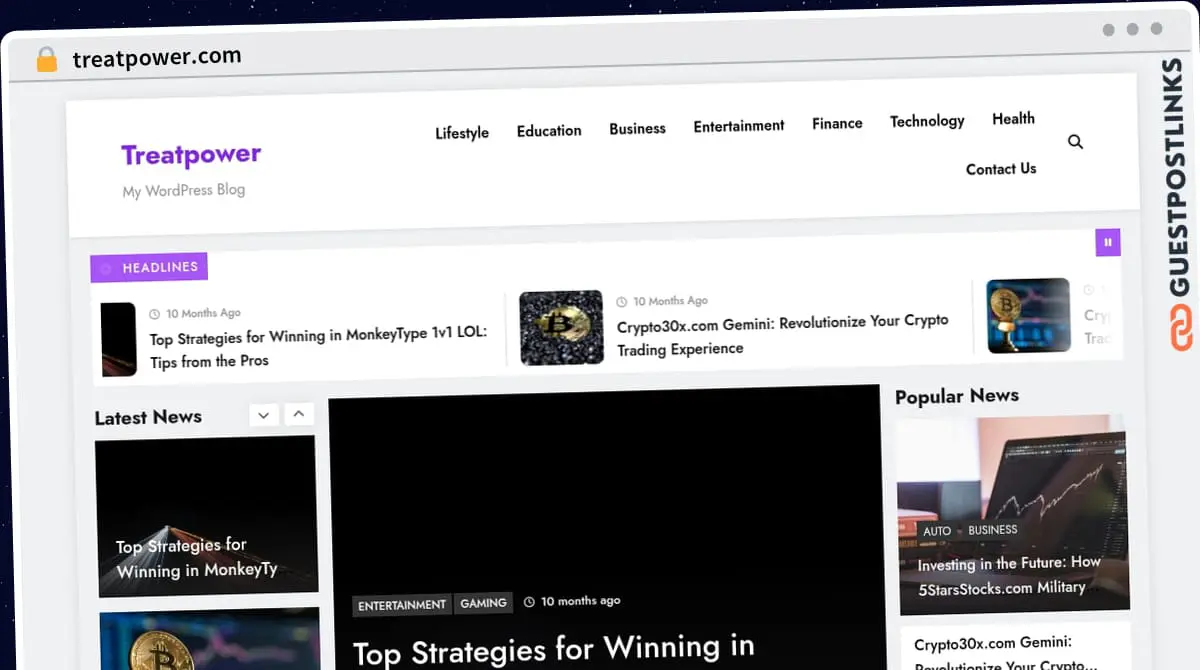
Task: Click the leftmost gray dot in the browser chrome
Action: [x=1108, y=30]
